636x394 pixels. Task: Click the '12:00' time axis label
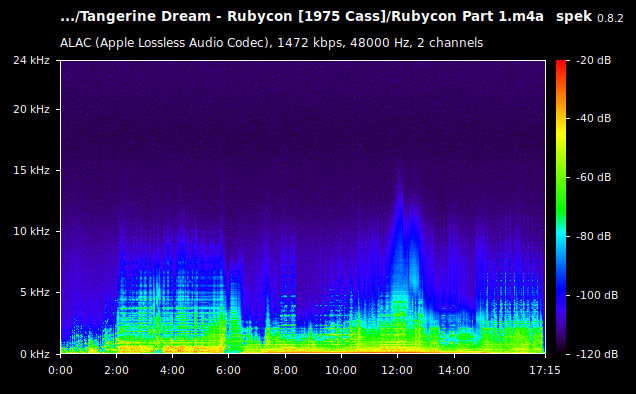397,370
